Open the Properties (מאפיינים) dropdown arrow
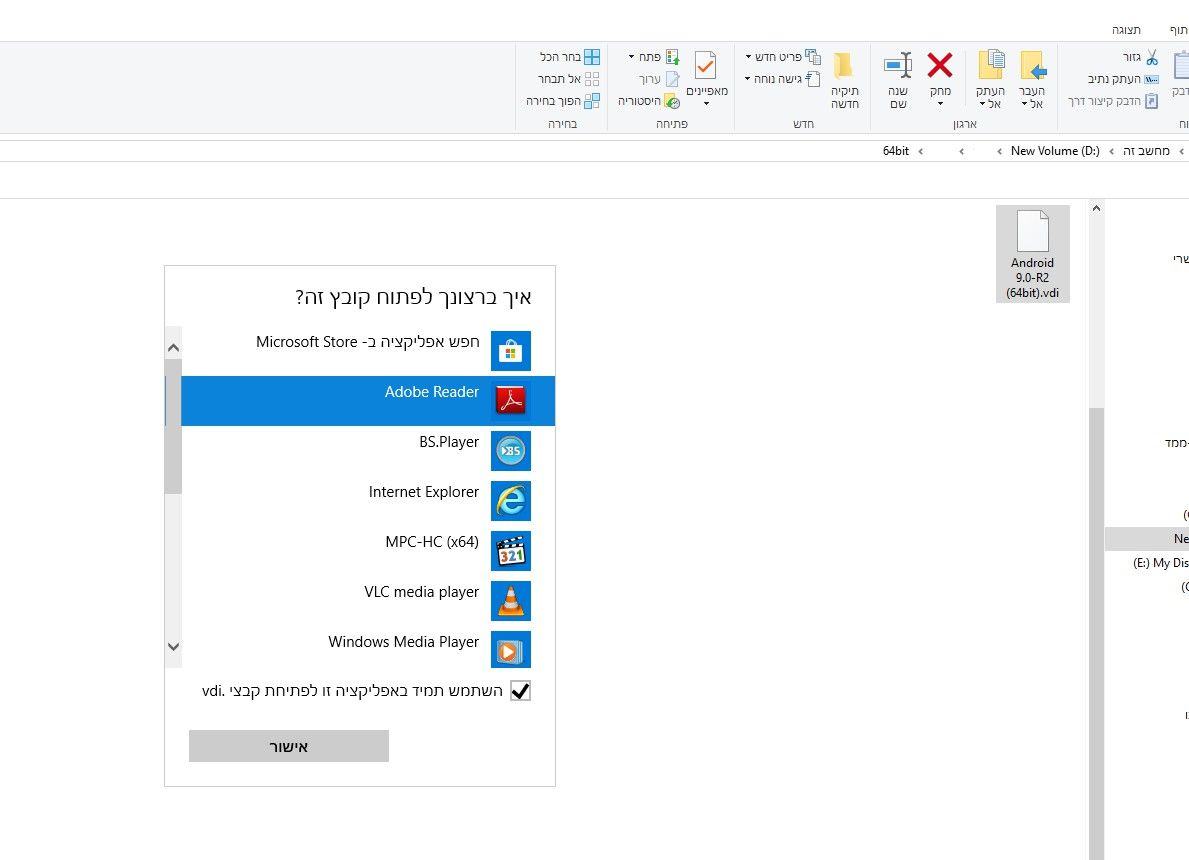The width and height of the screenshot is (1189, 860). (x=706, y=104)
